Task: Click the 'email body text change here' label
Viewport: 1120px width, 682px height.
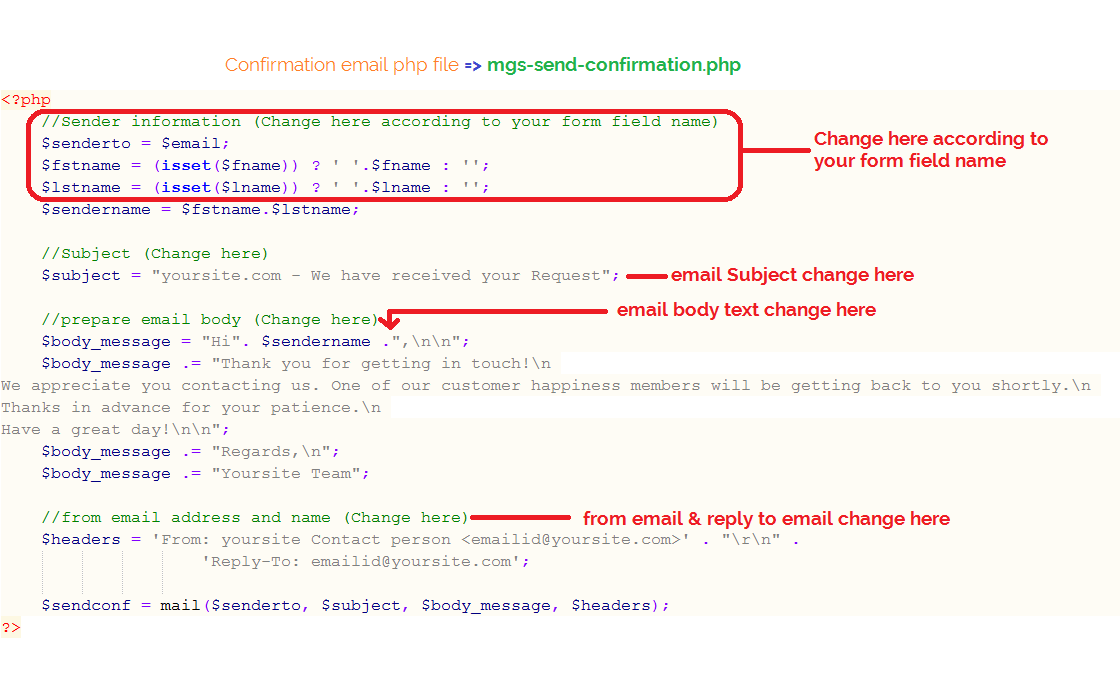Action: [747, 309]
